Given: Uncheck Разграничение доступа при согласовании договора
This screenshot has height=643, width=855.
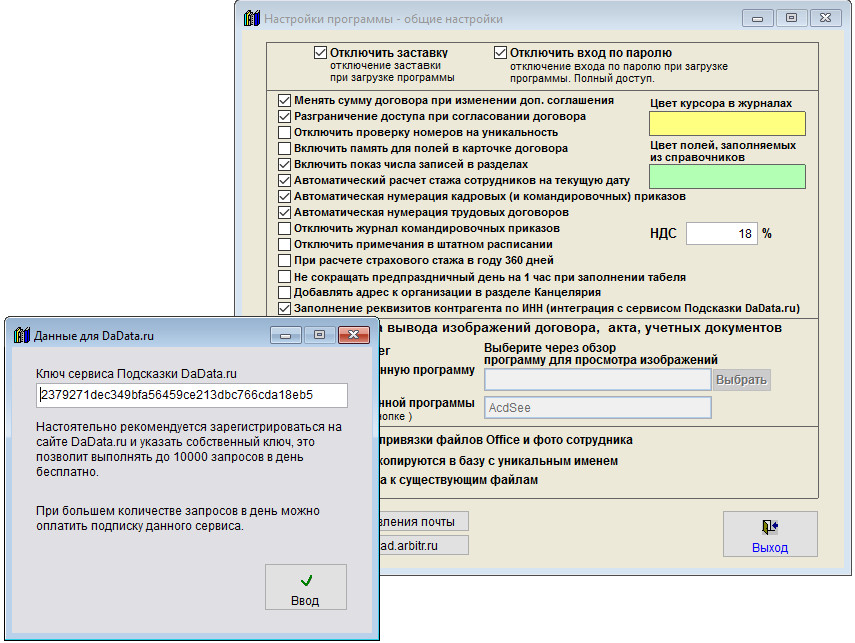Looking at the screenshot, I should point(284,116).
